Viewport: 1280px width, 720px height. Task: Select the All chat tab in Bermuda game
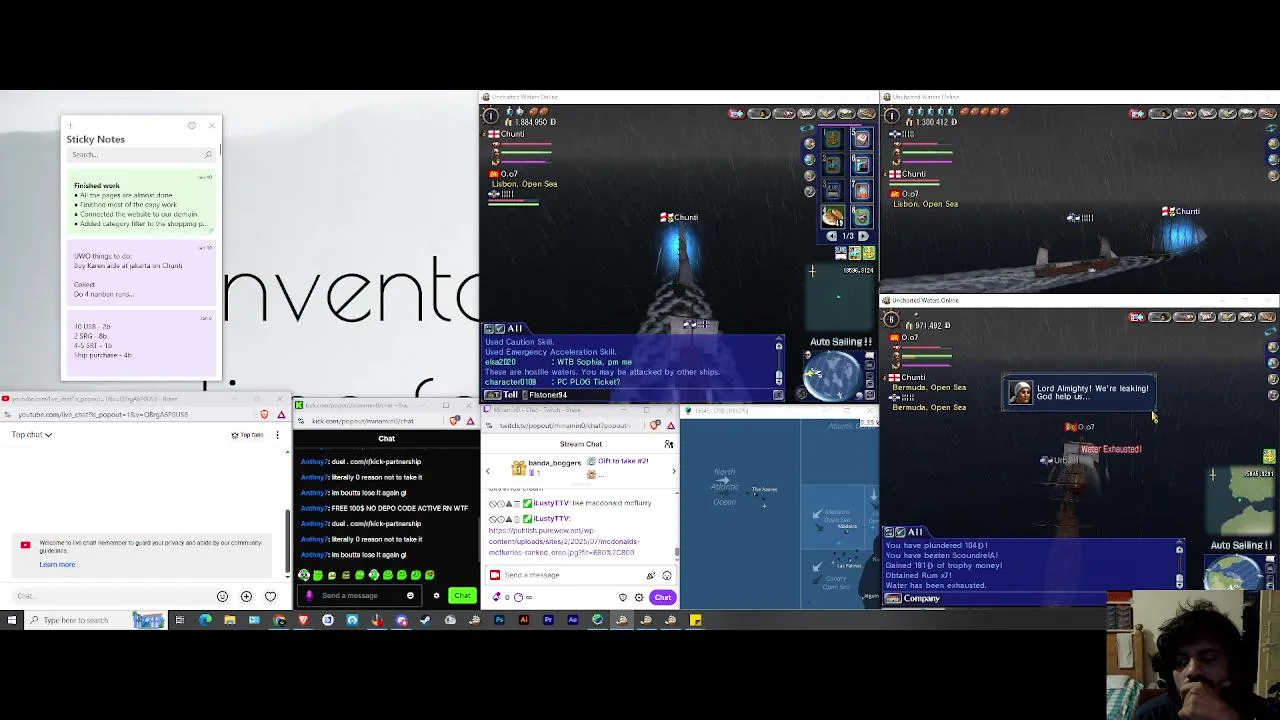(915, 532)
